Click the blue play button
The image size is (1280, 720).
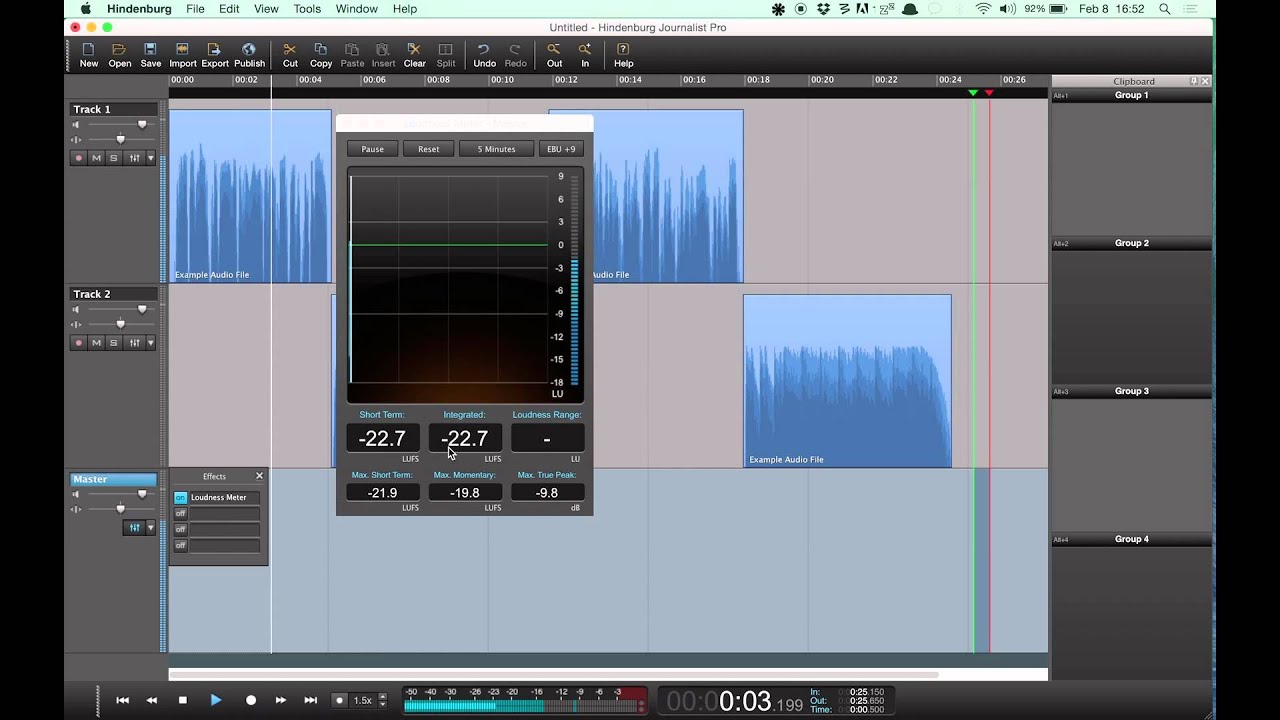[215, 700]
